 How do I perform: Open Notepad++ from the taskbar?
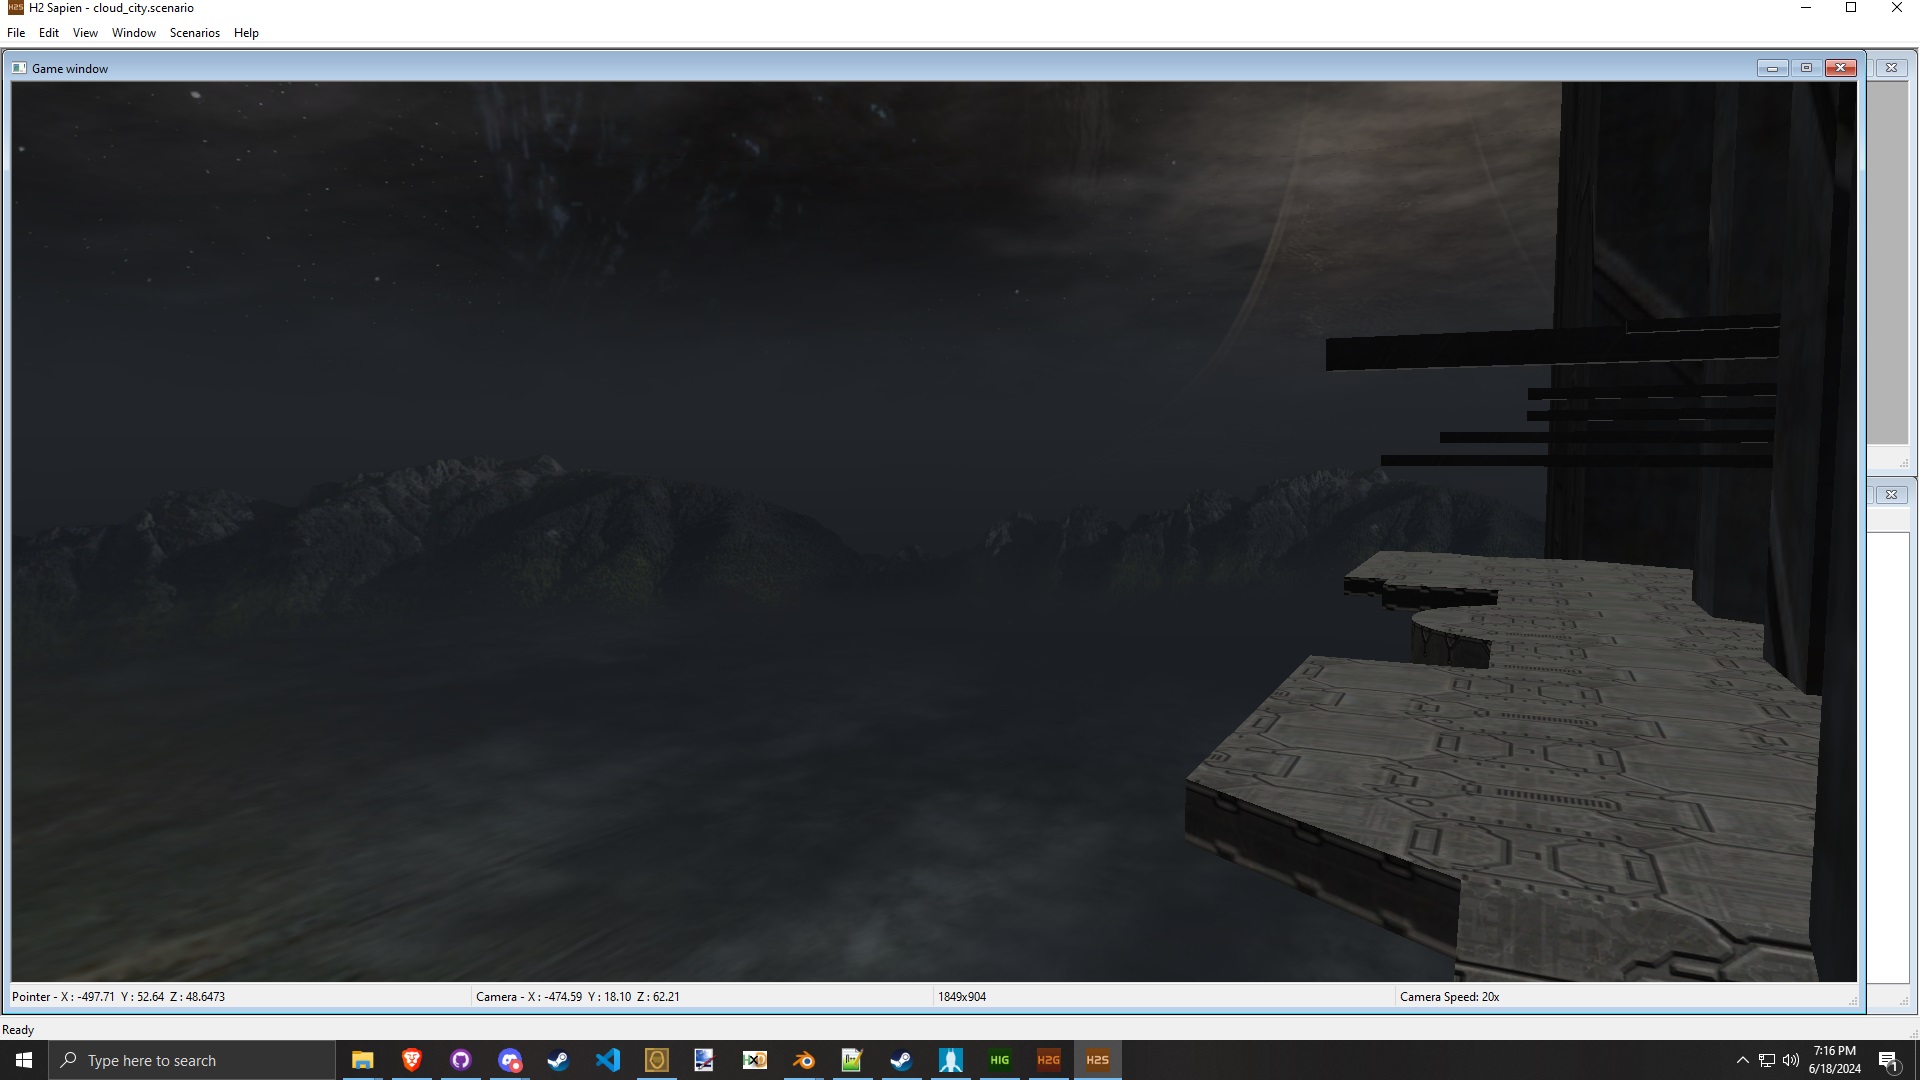pyautogui.click(x=852, y=1060)
